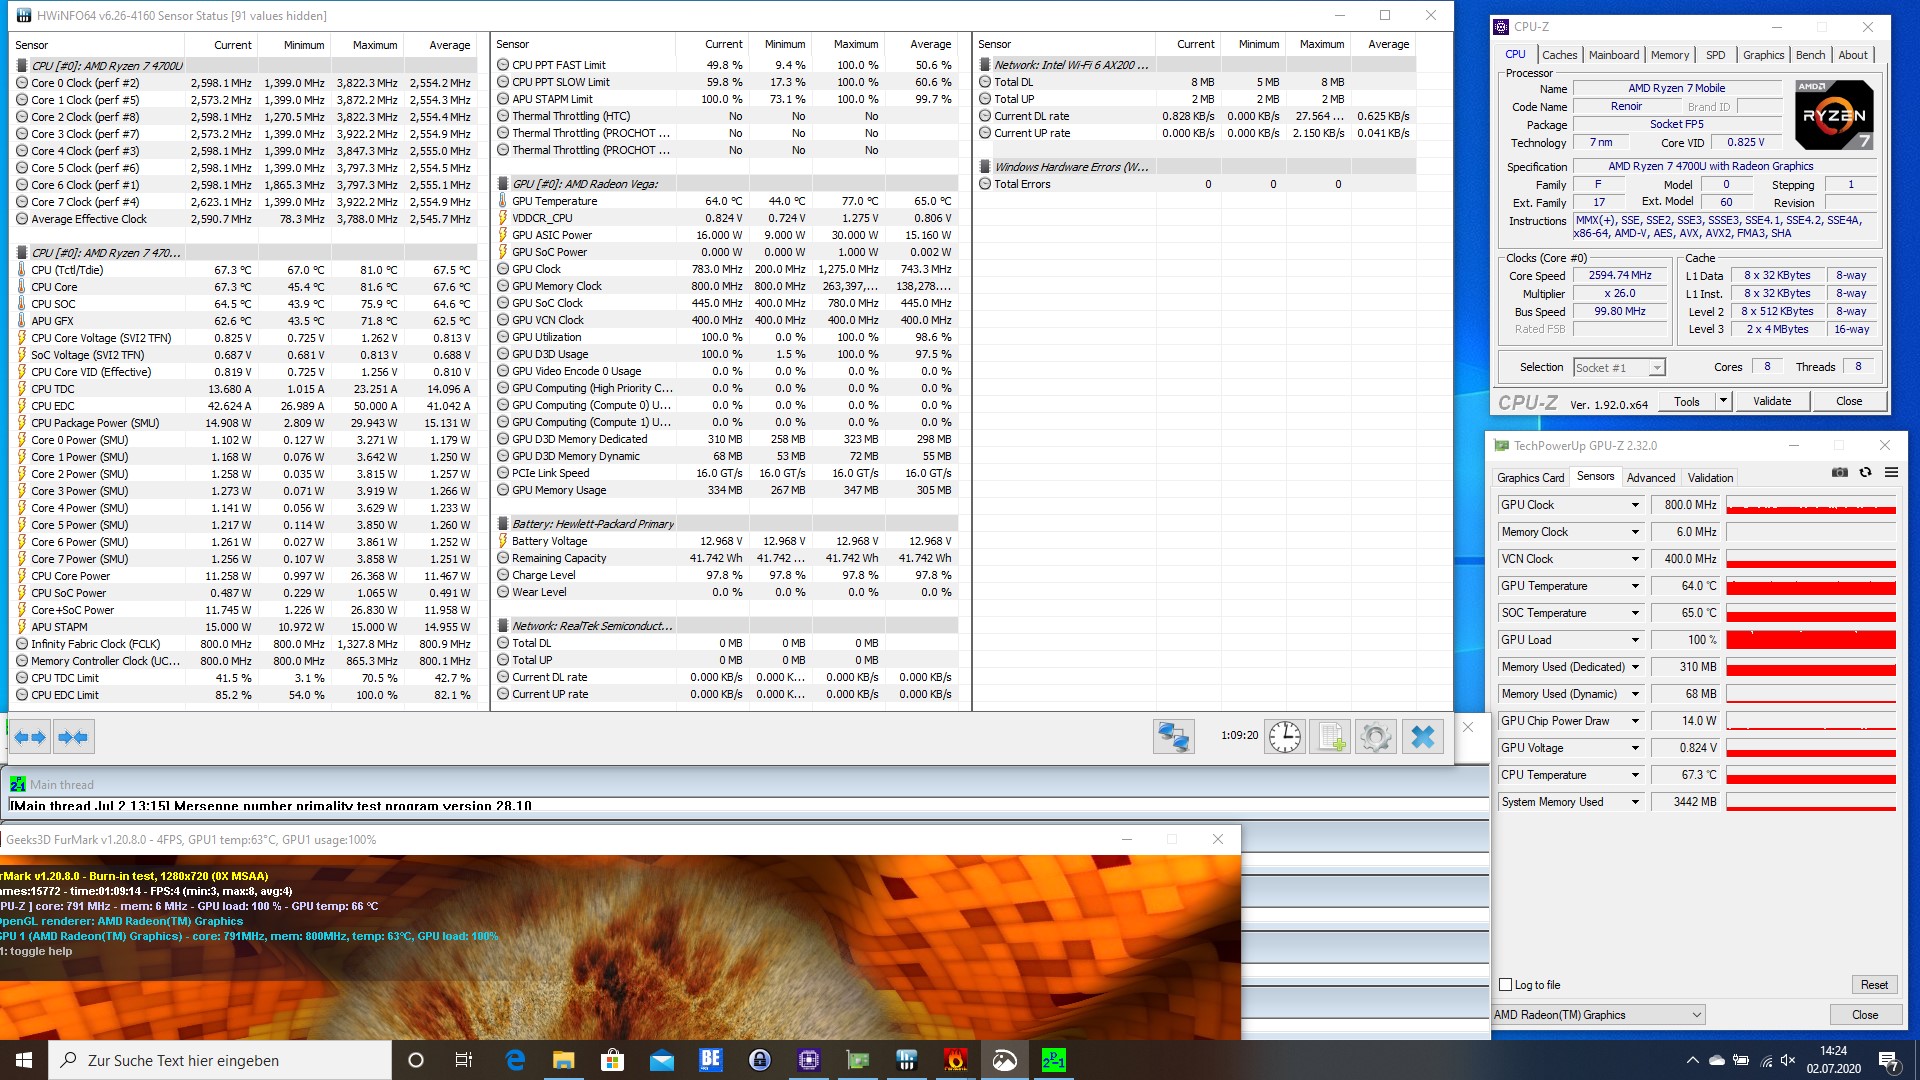This screenshot has height=1080, width=1920.
Task: Click the HWiNFO log file icon
Action: tap(1330, 737)
